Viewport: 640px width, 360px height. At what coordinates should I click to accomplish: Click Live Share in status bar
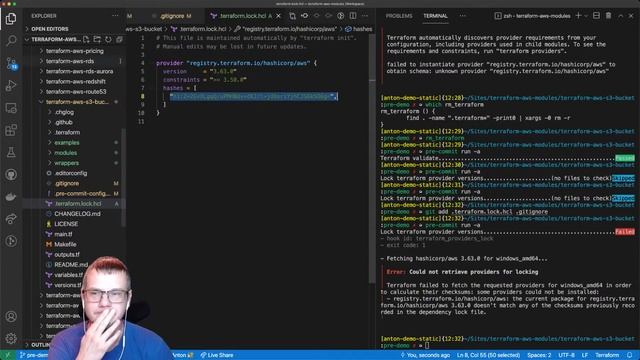pos(217,355)
